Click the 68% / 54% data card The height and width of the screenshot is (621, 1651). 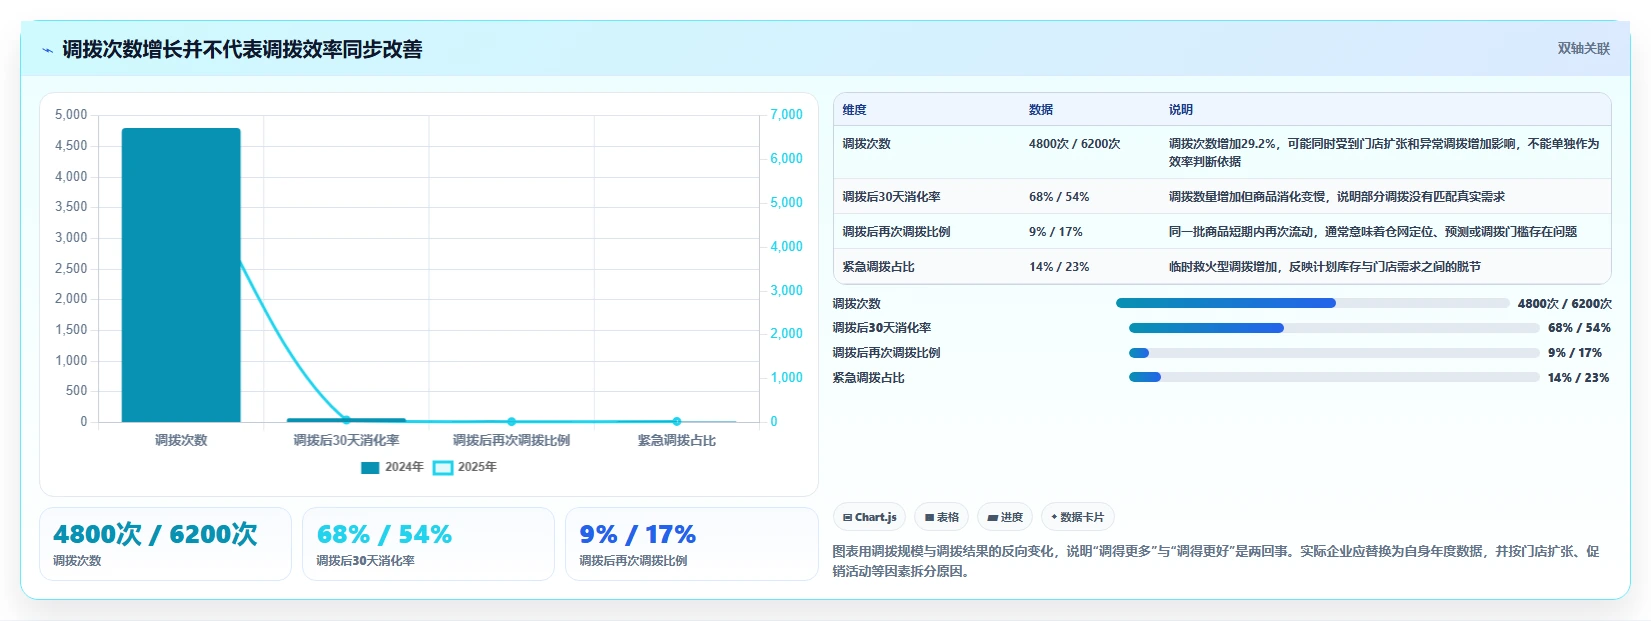click(x=428, y=544)
